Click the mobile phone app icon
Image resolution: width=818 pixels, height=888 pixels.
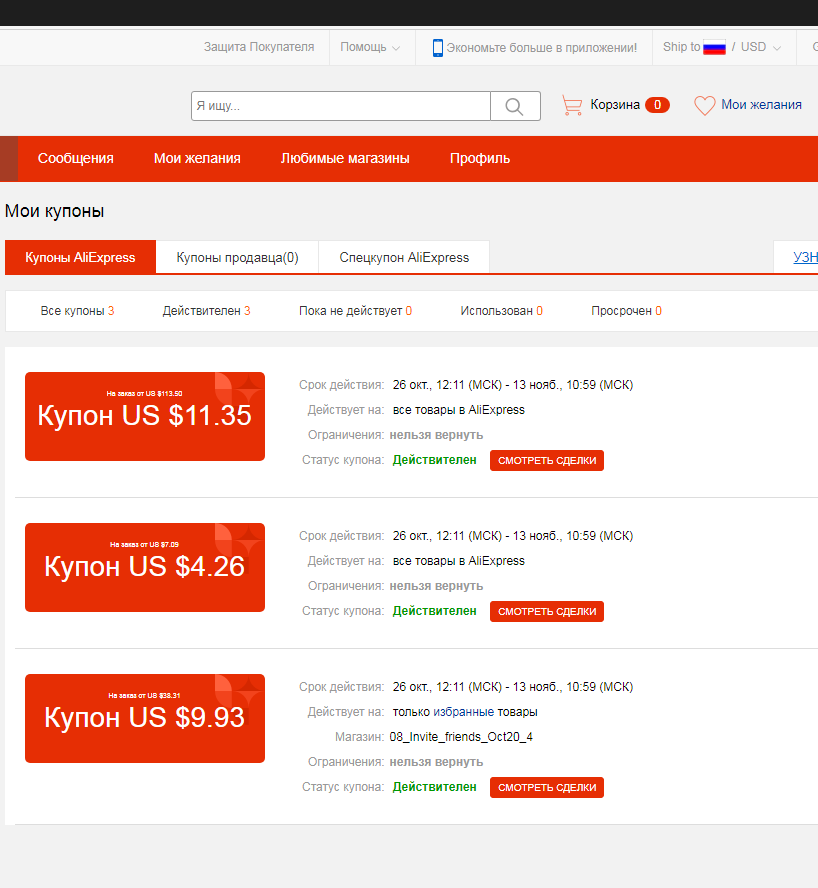coord(438,48)
